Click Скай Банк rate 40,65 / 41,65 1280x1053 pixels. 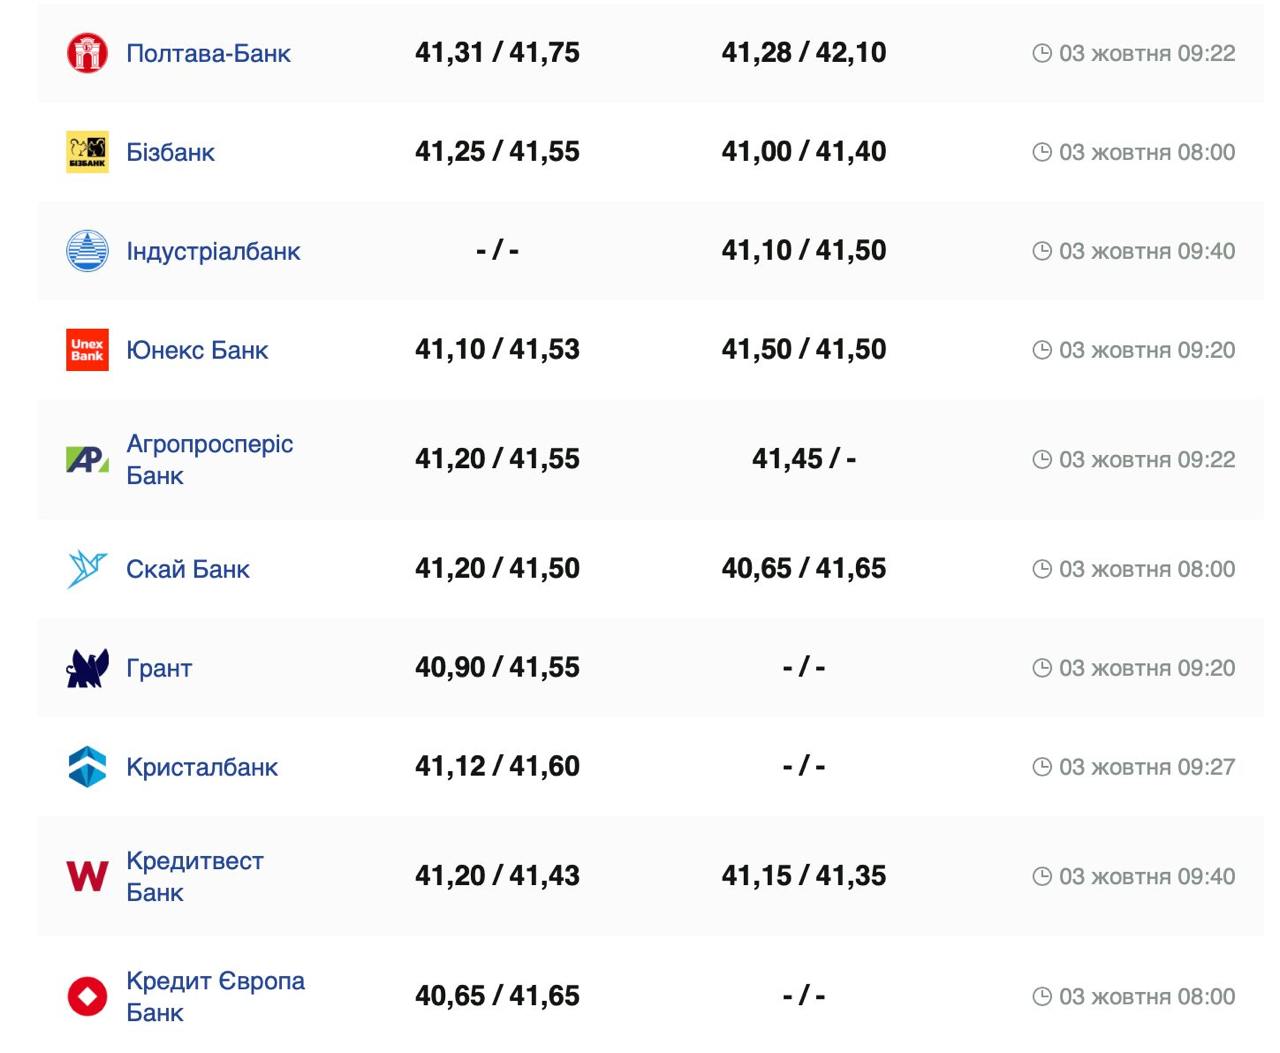pos(803,569)
